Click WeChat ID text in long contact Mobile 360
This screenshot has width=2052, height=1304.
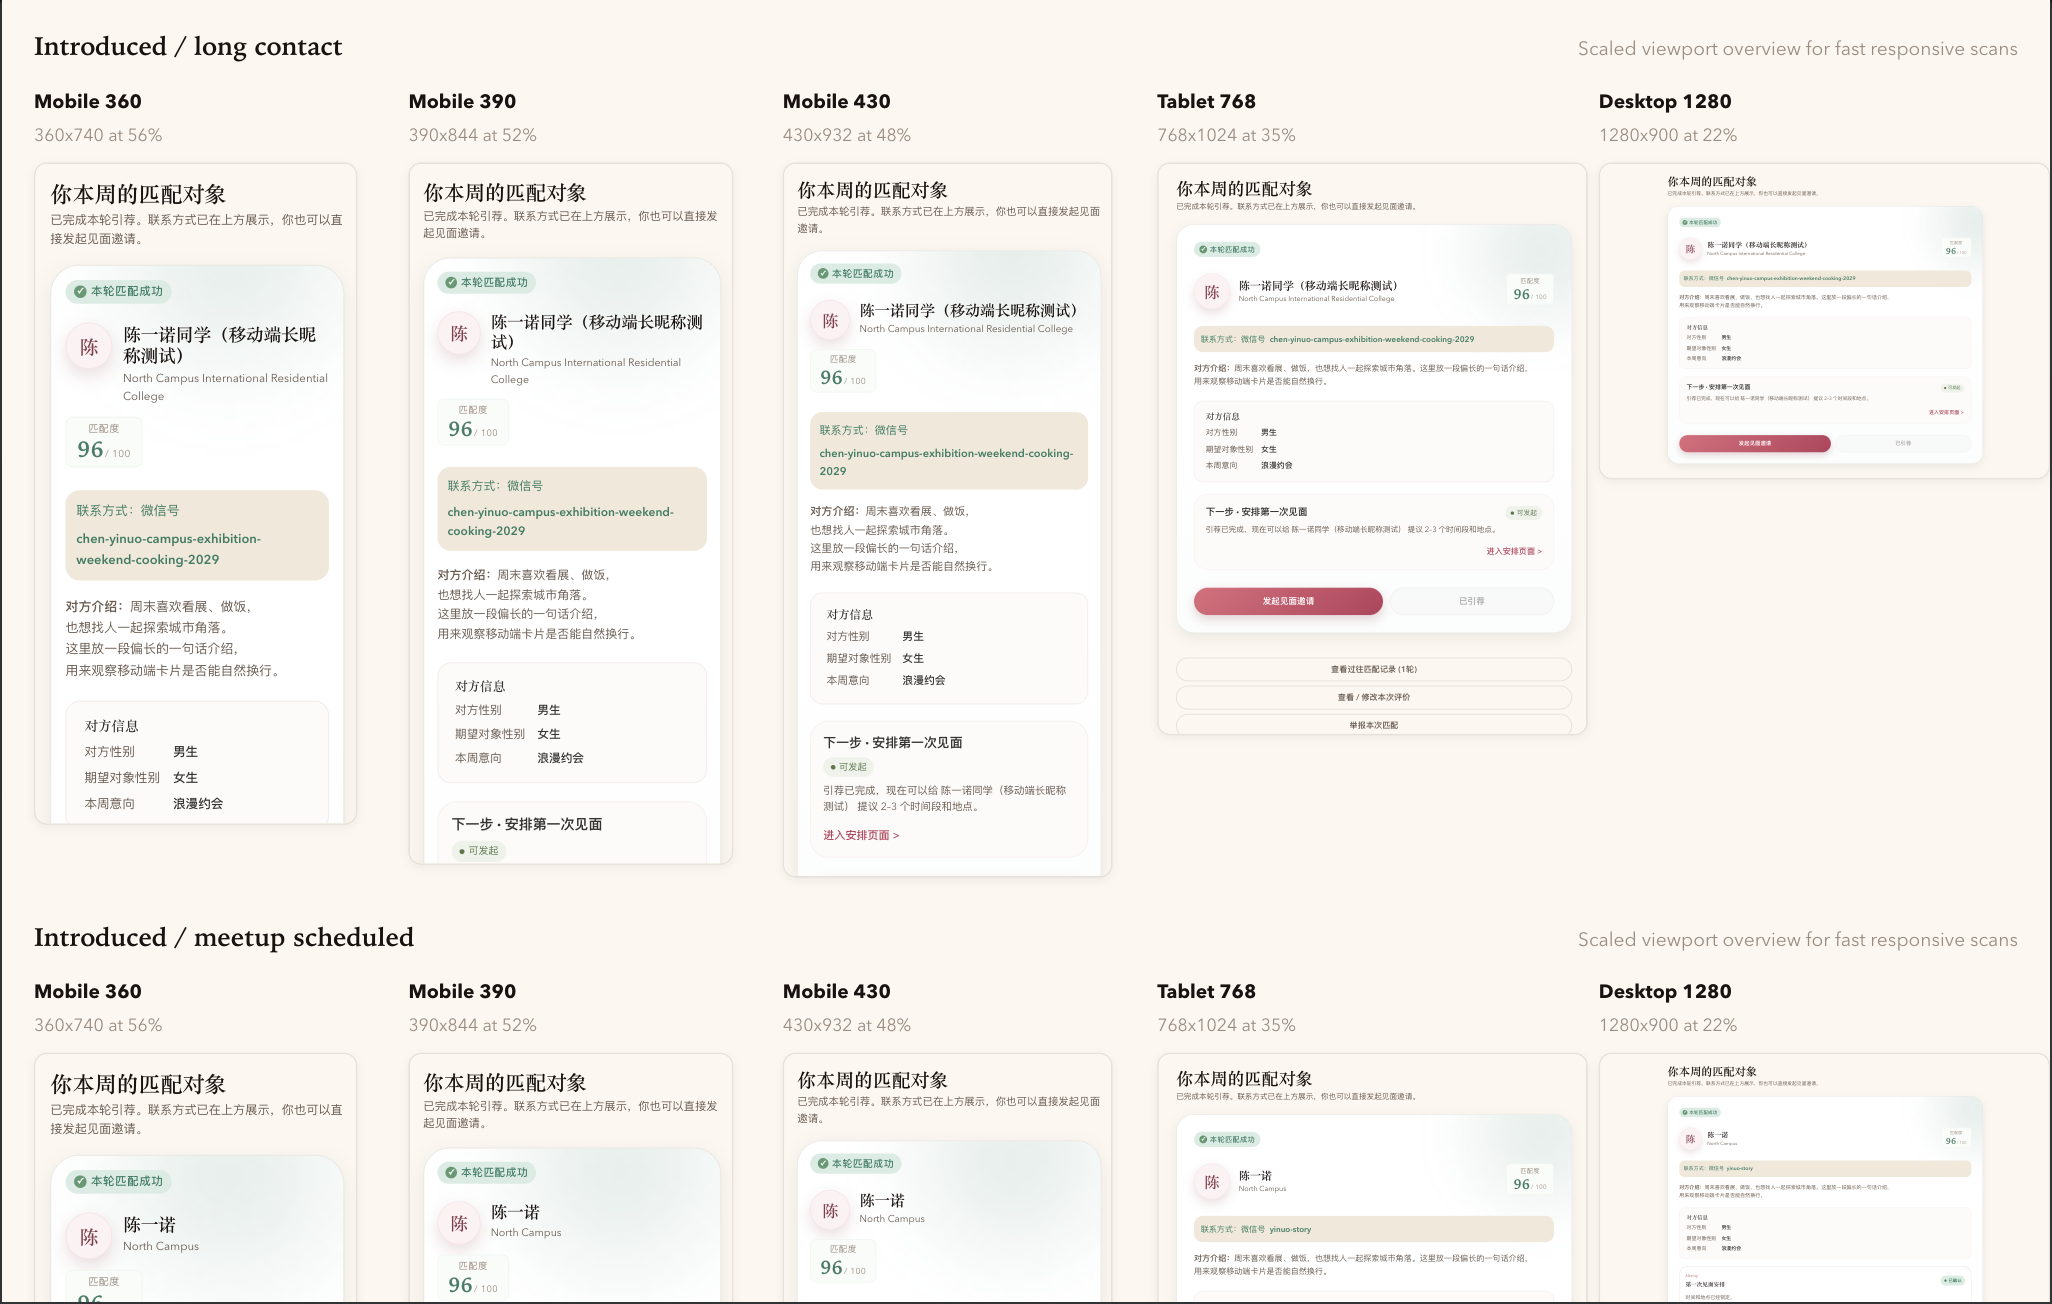168,549
